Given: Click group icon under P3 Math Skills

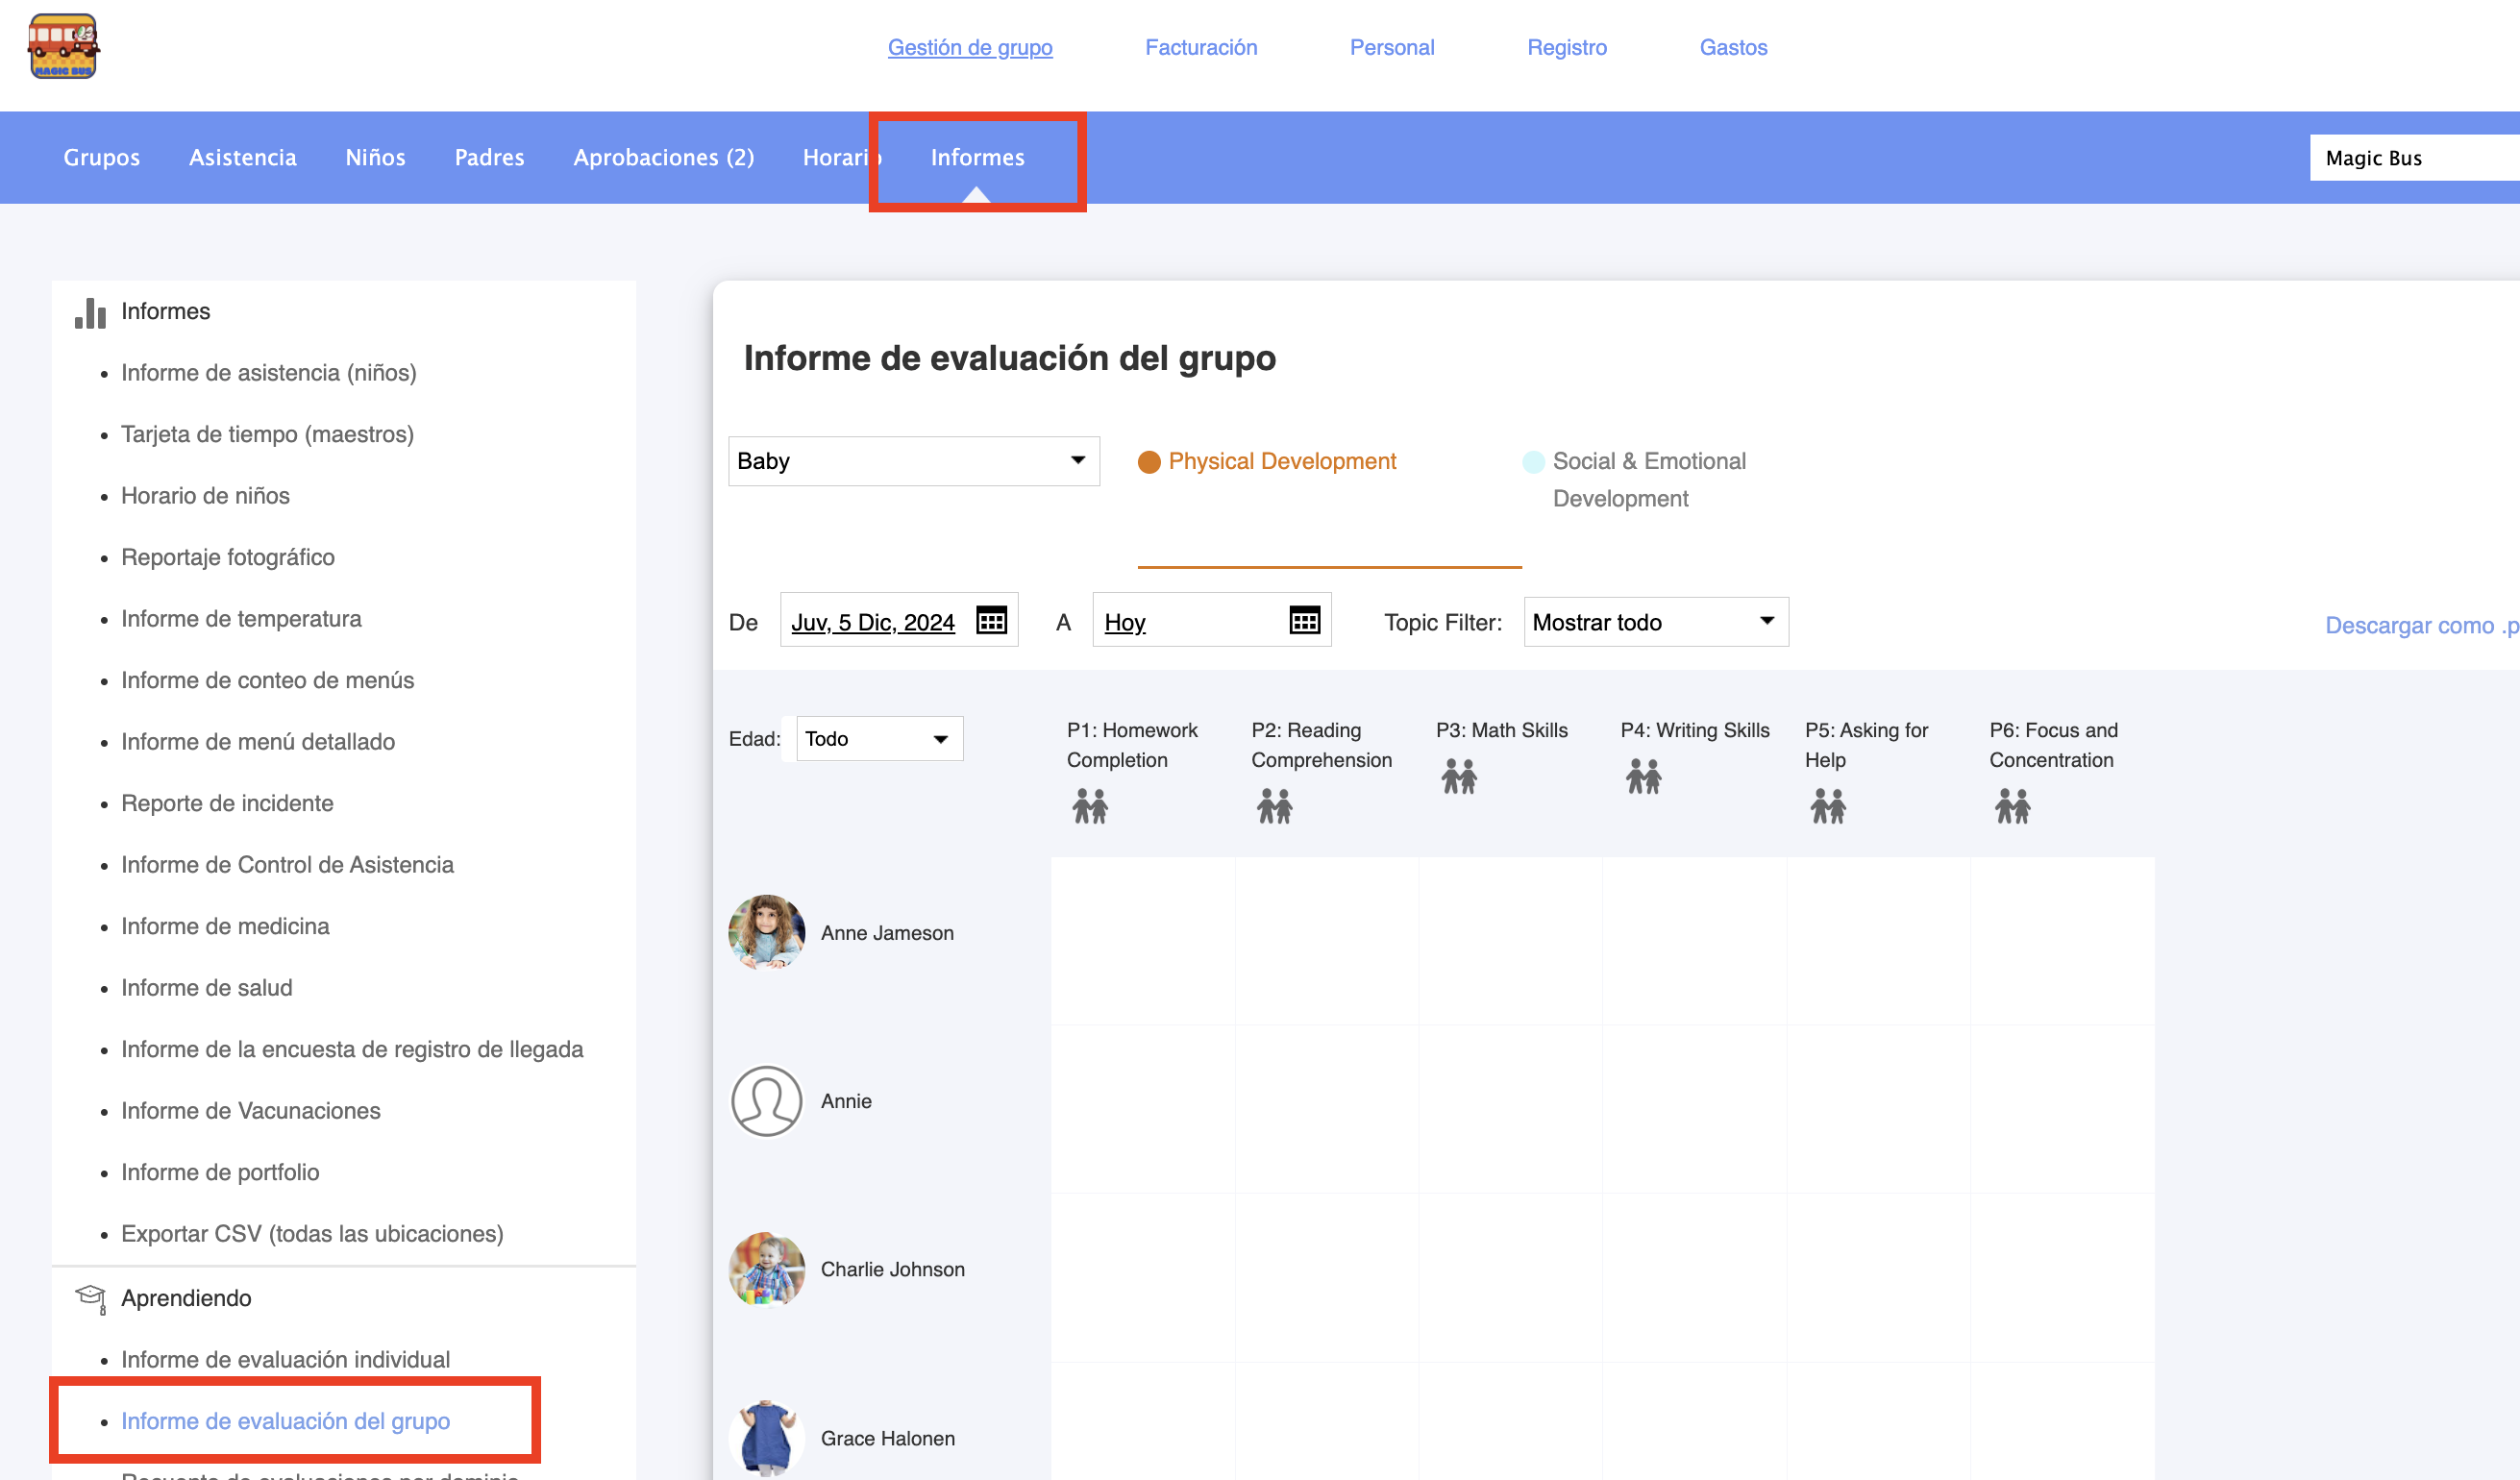Looking at the screenshot, I should tap(1458, 776).
